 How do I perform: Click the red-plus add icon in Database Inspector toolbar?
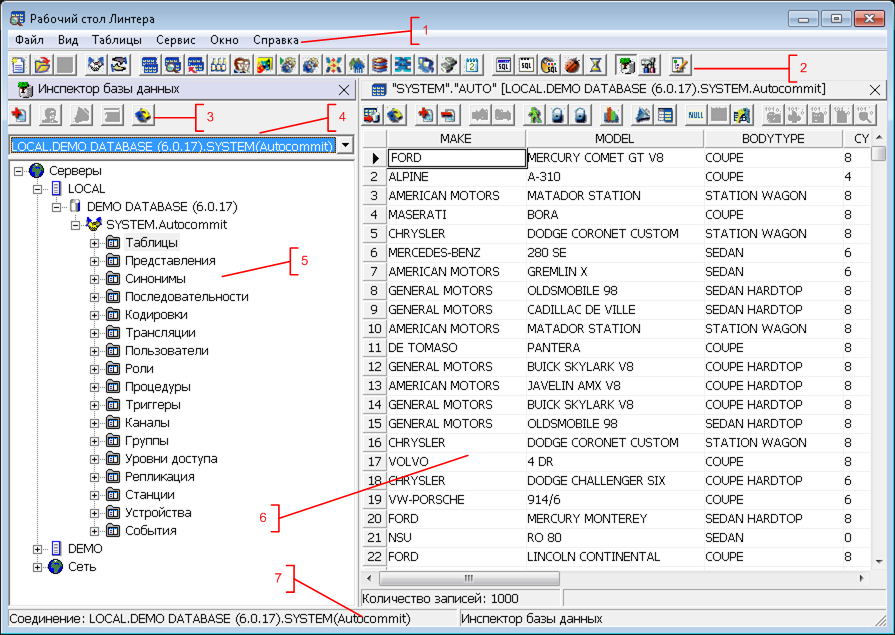pos(20,115)
